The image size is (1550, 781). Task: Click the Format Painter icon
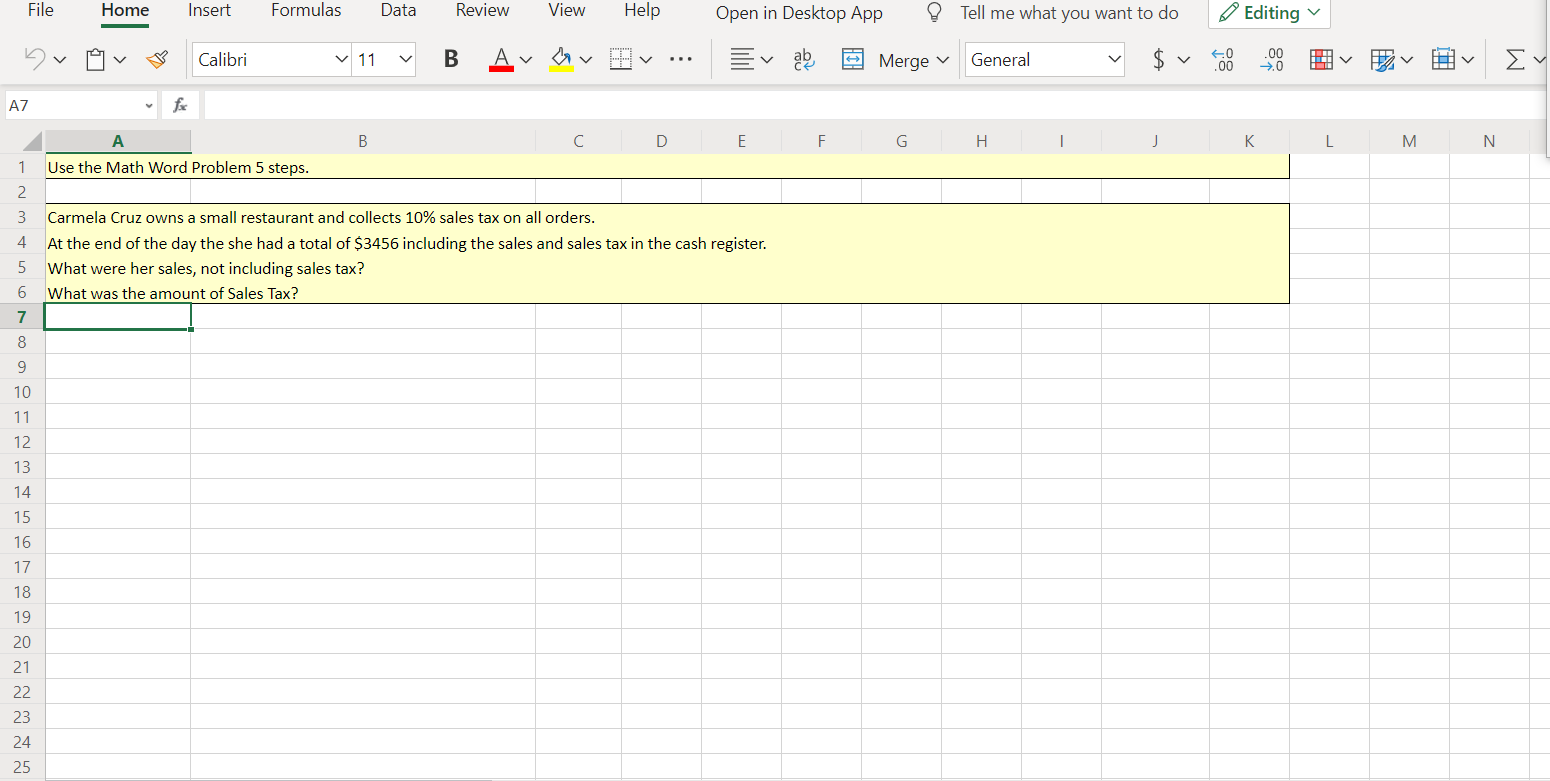[157, 59]
